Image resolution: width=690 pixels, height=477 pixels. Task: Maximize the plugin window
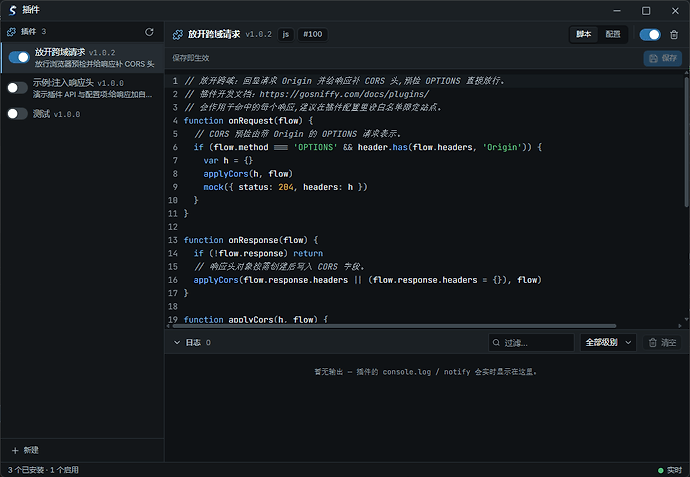coord(646,11)
